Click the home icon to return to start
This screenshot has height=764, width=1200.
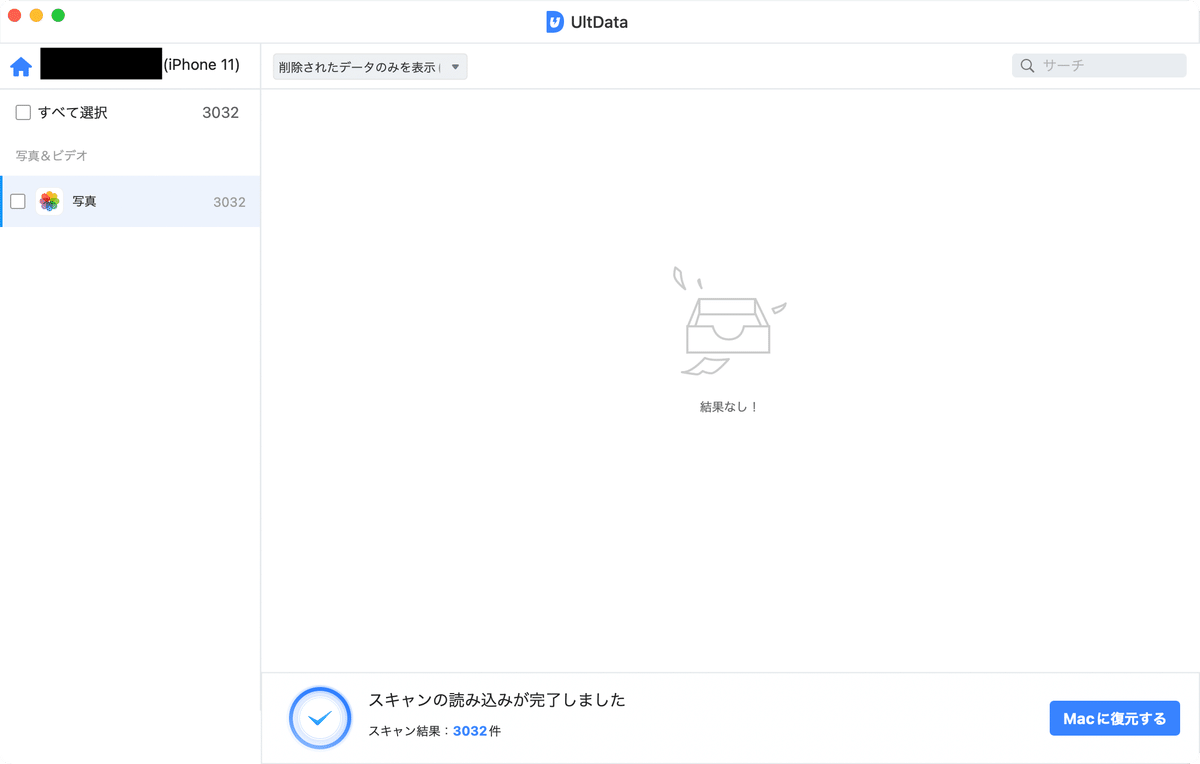coord(20,65)
